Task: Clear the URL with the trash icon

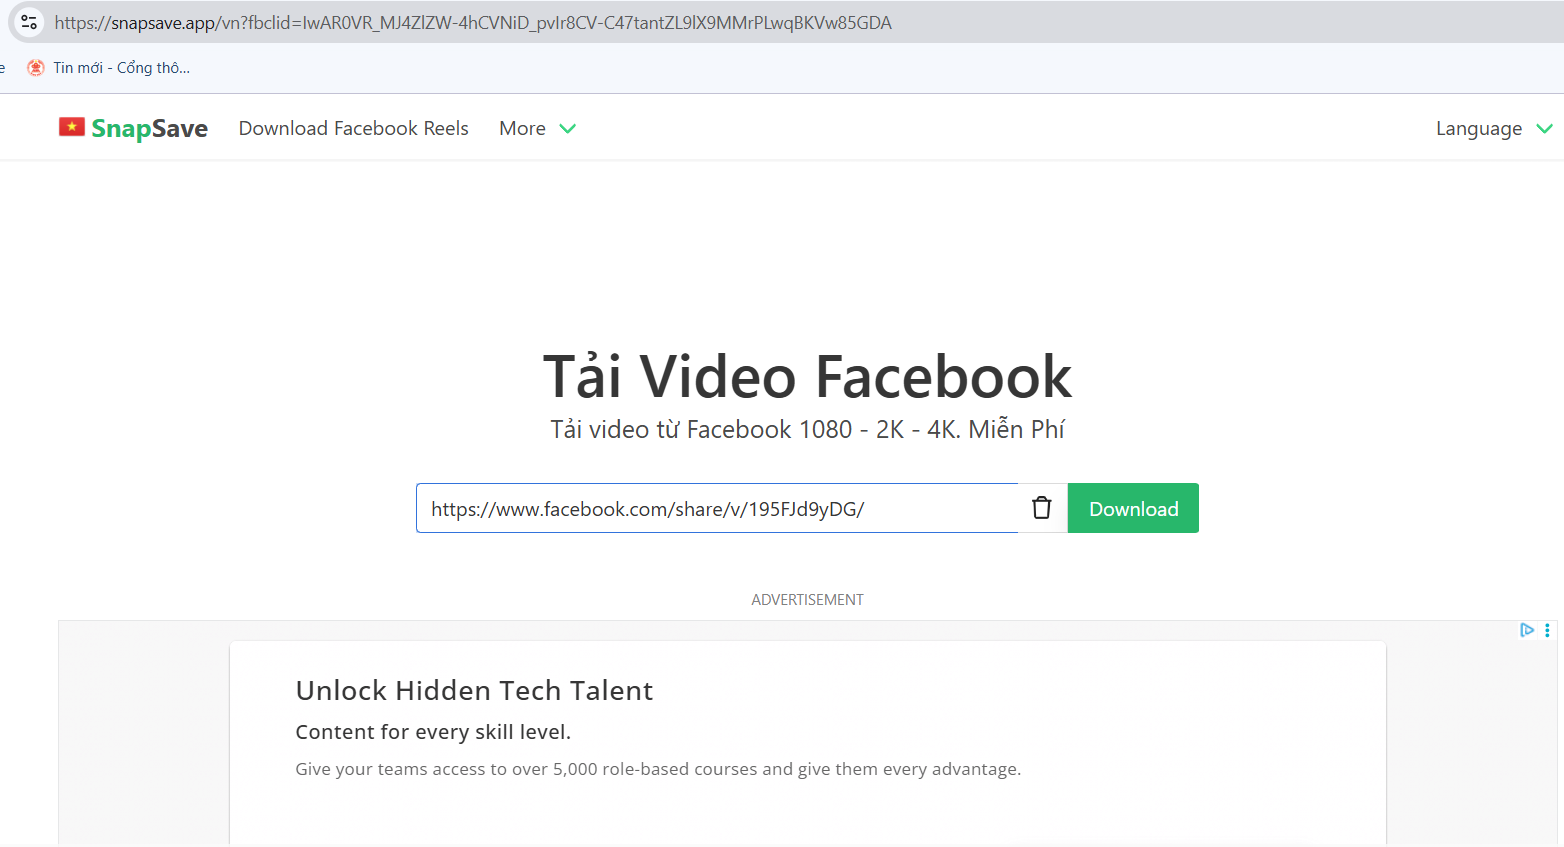Action: [1042, 508]
